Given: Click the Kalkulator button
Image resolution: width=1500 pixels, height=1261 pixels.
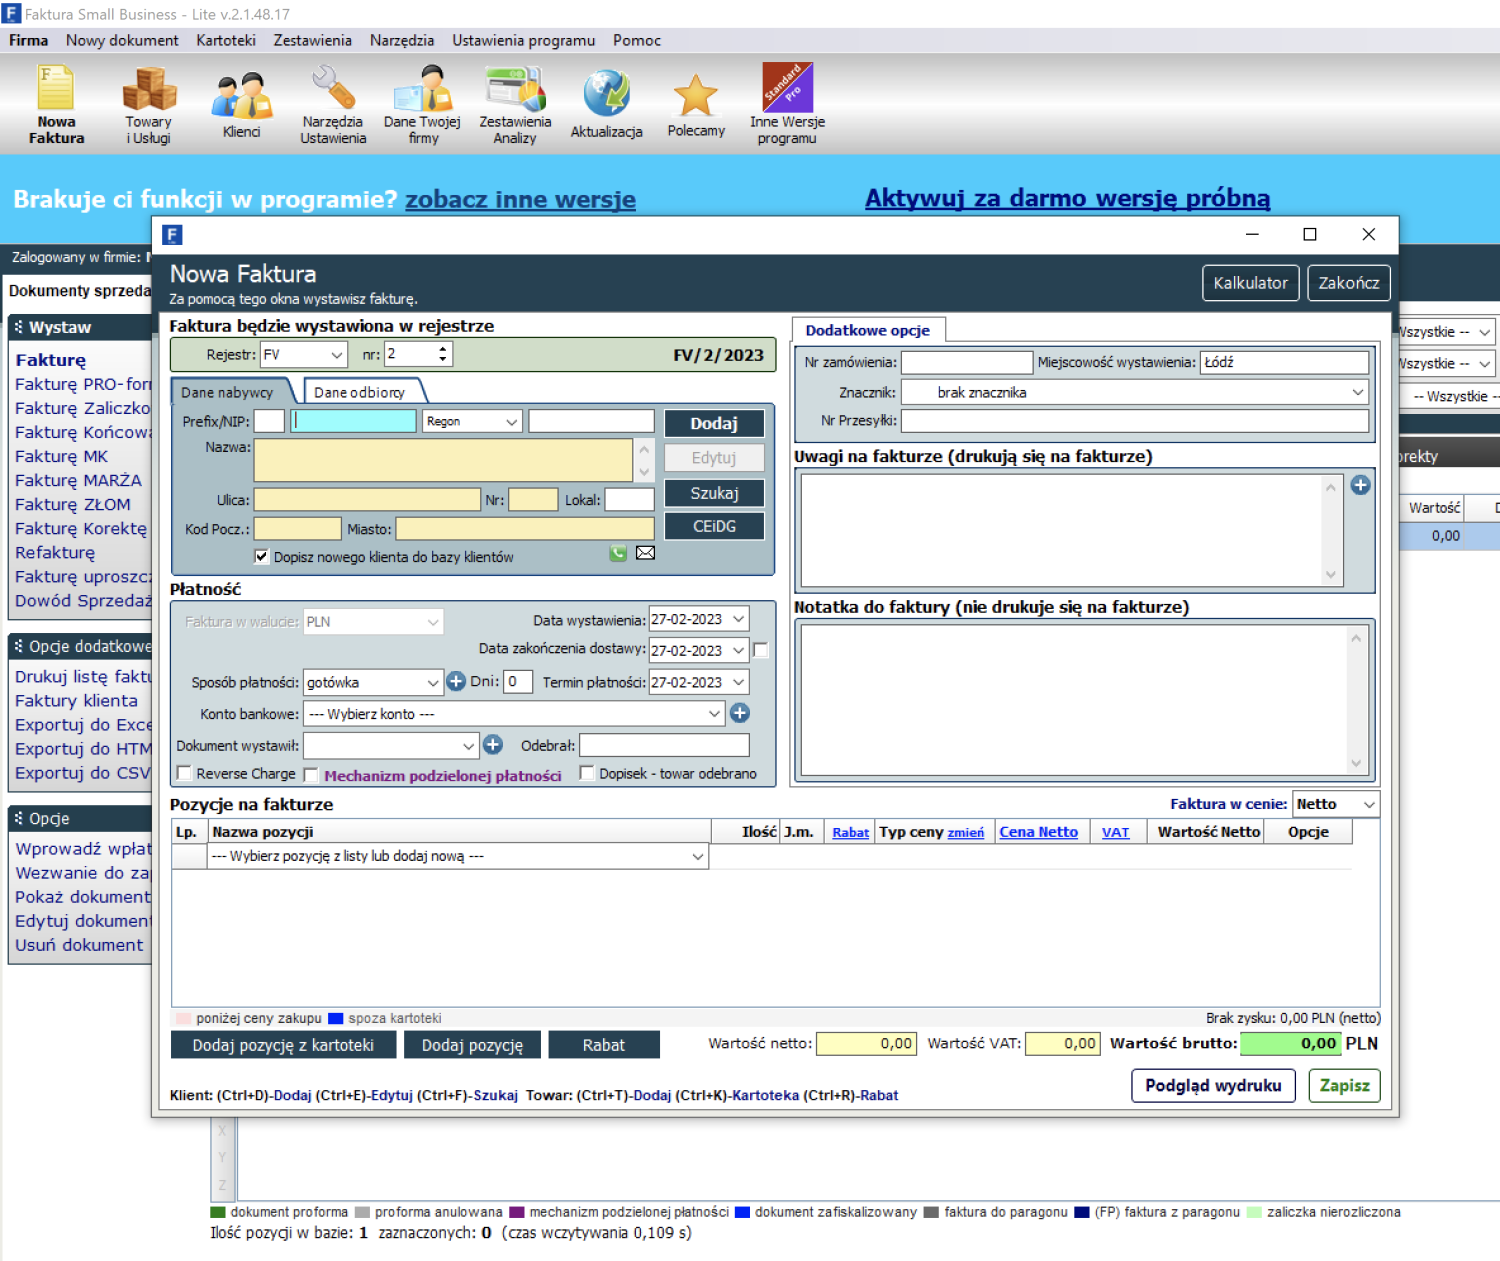Looking at the screenshot, I should pos(1250,283).
